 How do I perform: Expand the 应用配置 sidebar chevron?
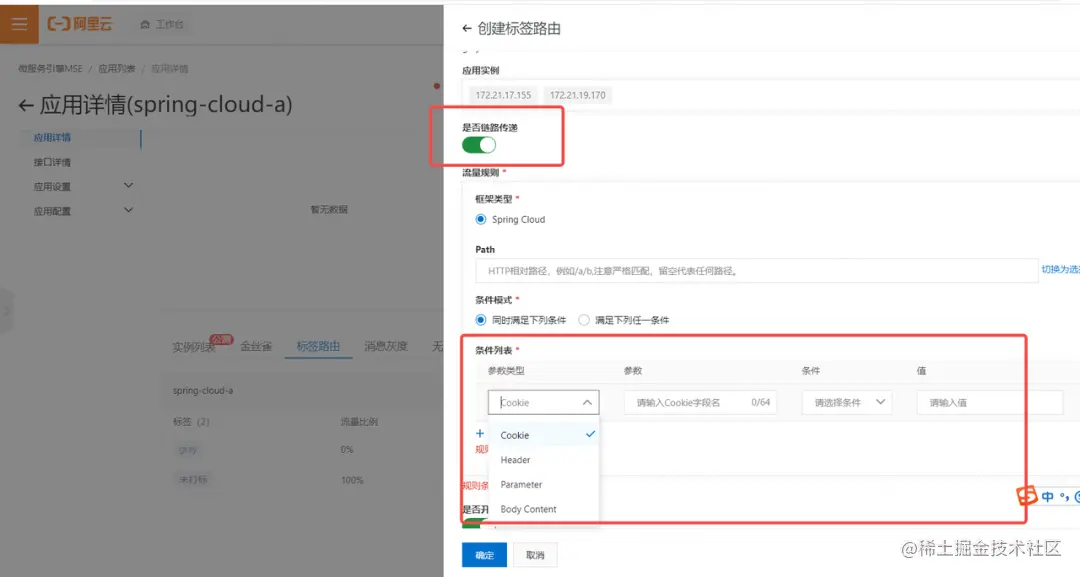(x=128, y=211)
